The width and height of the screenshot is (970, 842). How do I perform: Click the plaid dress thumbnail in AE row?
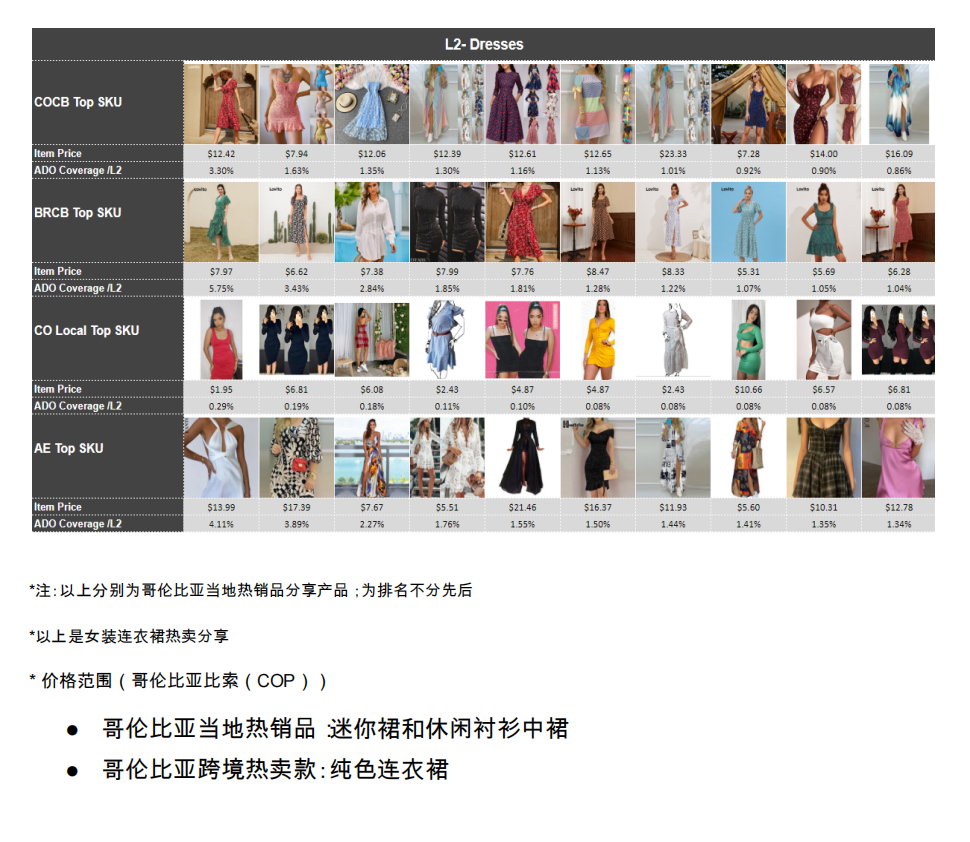pyautogui.click(x=823, y=458)
